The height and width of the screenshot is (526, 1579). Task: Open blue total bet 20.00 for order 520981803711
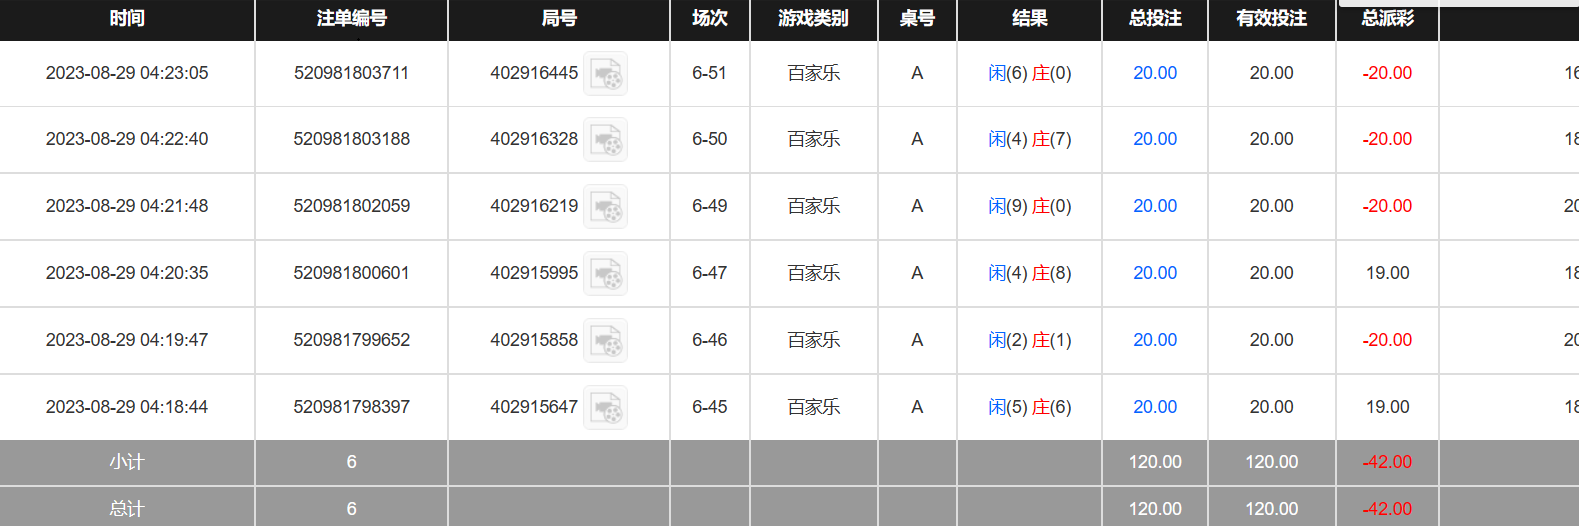pyautogui.click(x=1155, y=73)
